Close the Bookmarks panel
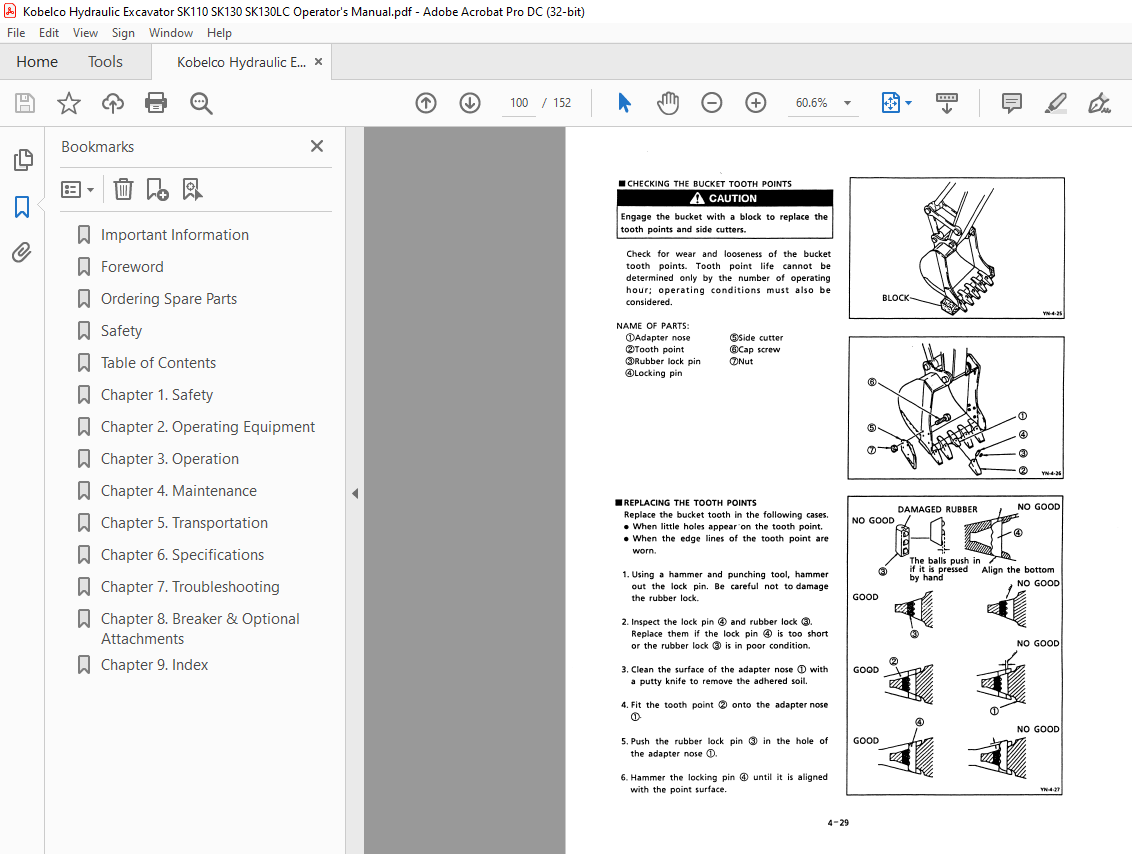 316,147
